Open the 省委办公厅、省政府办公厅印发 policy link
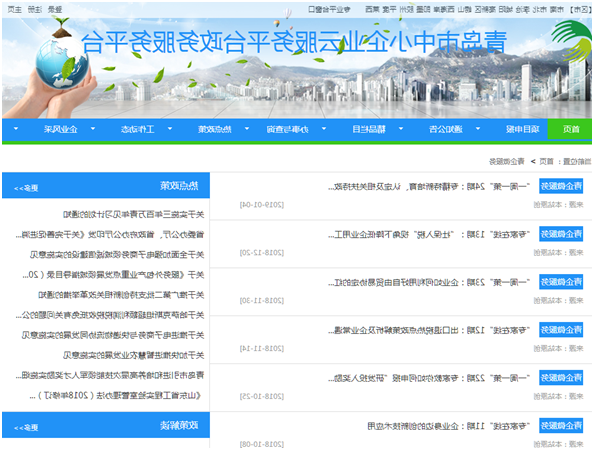 tap(110, 235)
